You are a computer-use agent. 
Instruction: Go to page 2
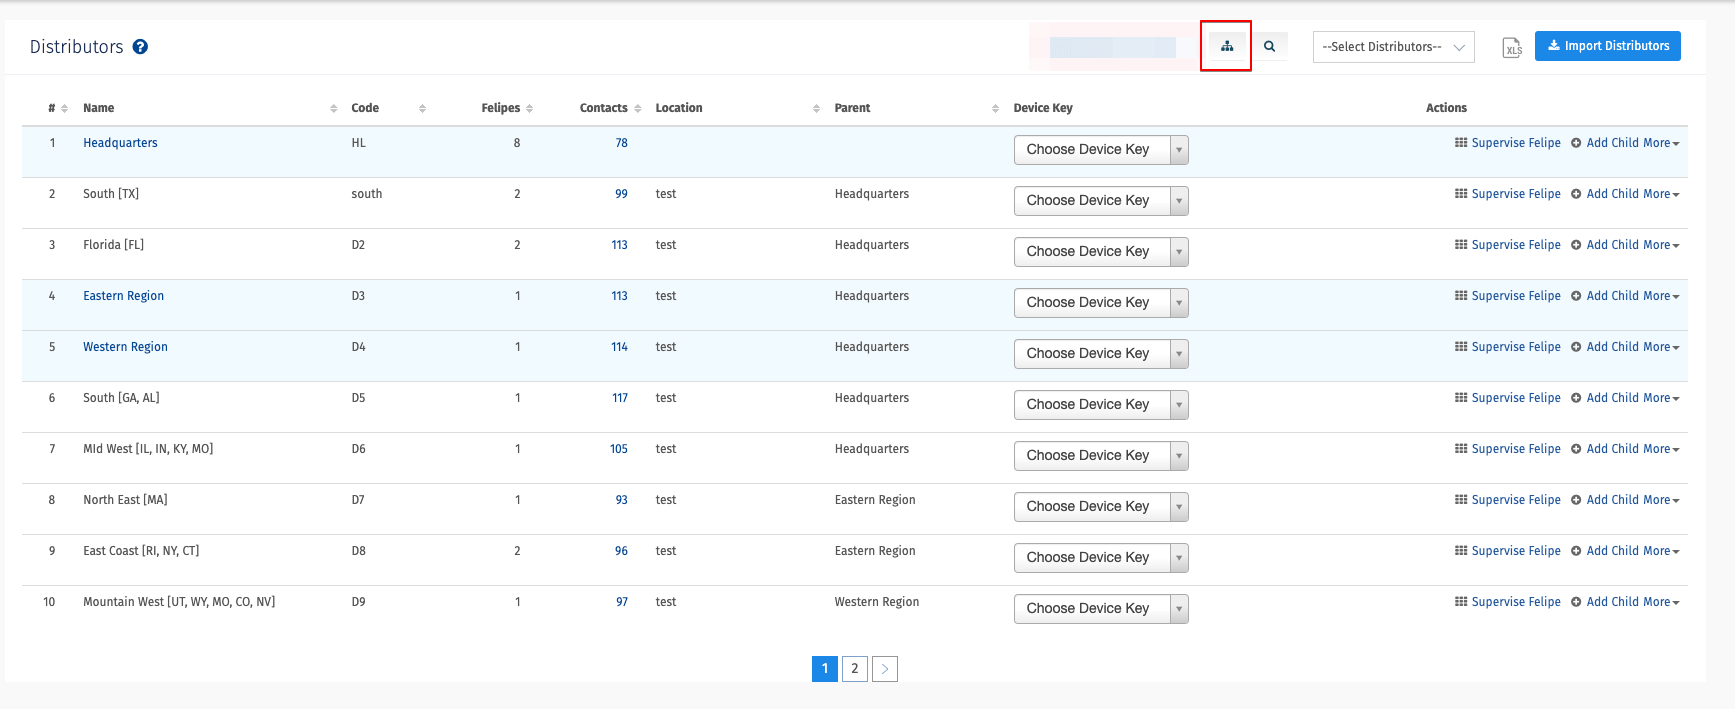pos(854,669)
